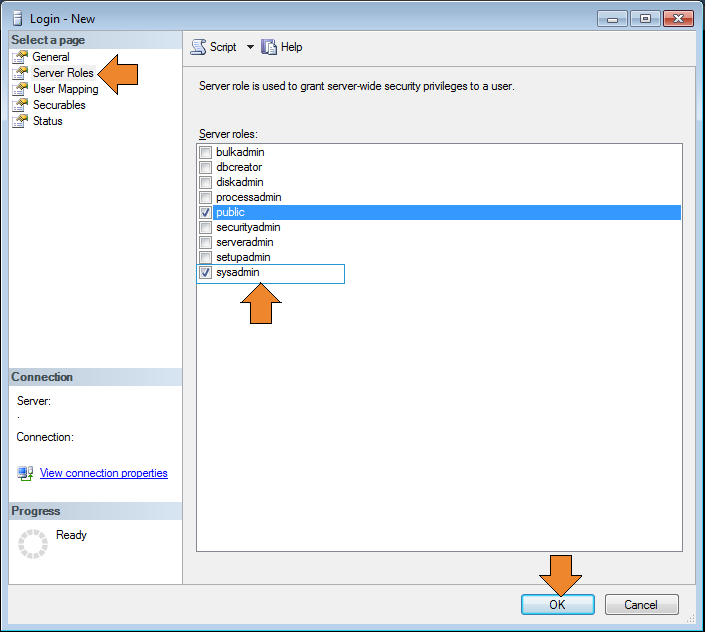Click the connection properties icon
Viewport: 705px width, 632px height.
click(x=25, y=473)
